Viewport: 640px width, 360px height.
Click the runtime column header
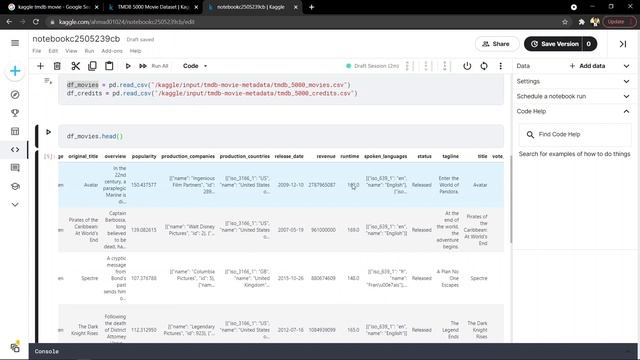[350, 156]
